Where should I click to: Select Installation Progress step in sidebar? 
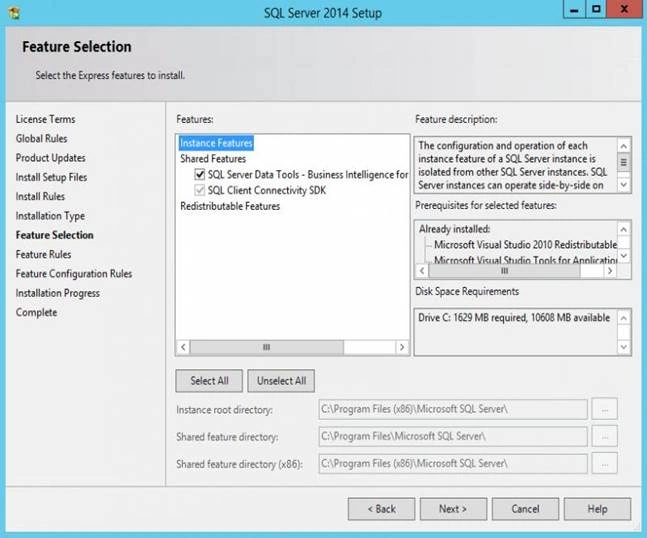coord(58,293)
